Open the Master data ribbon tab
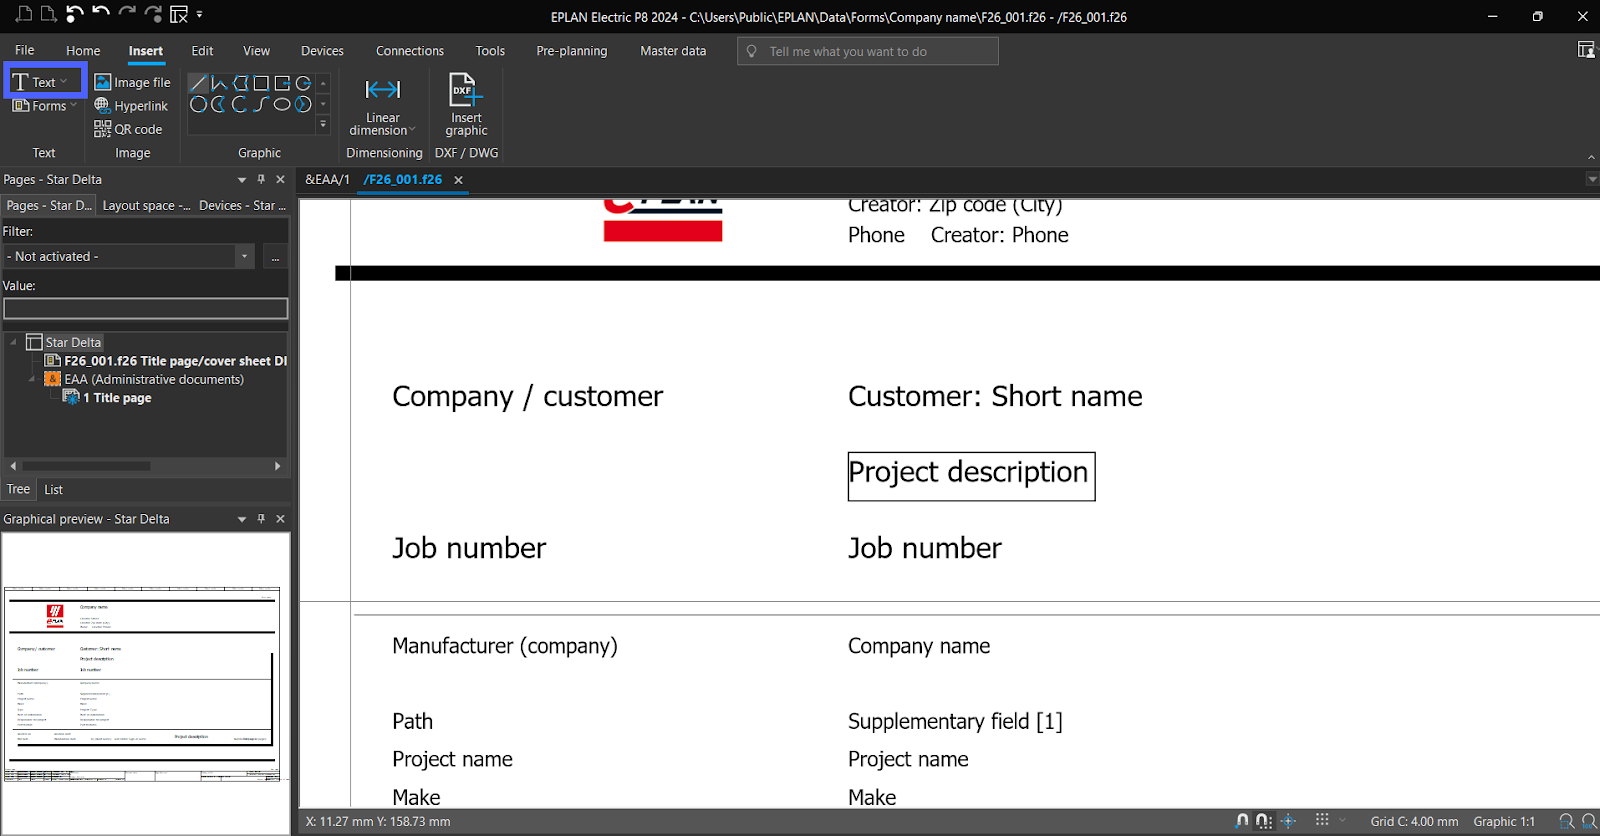 tap(672, 51)
